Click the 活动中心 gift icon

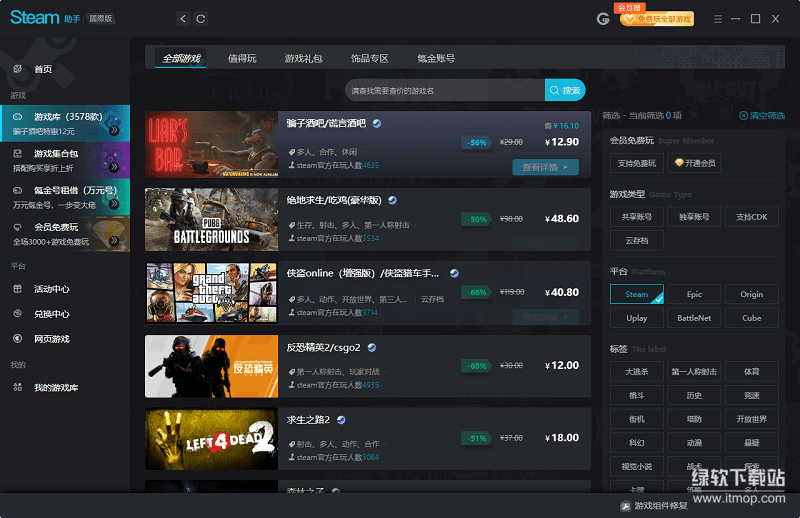pos(17,289)
